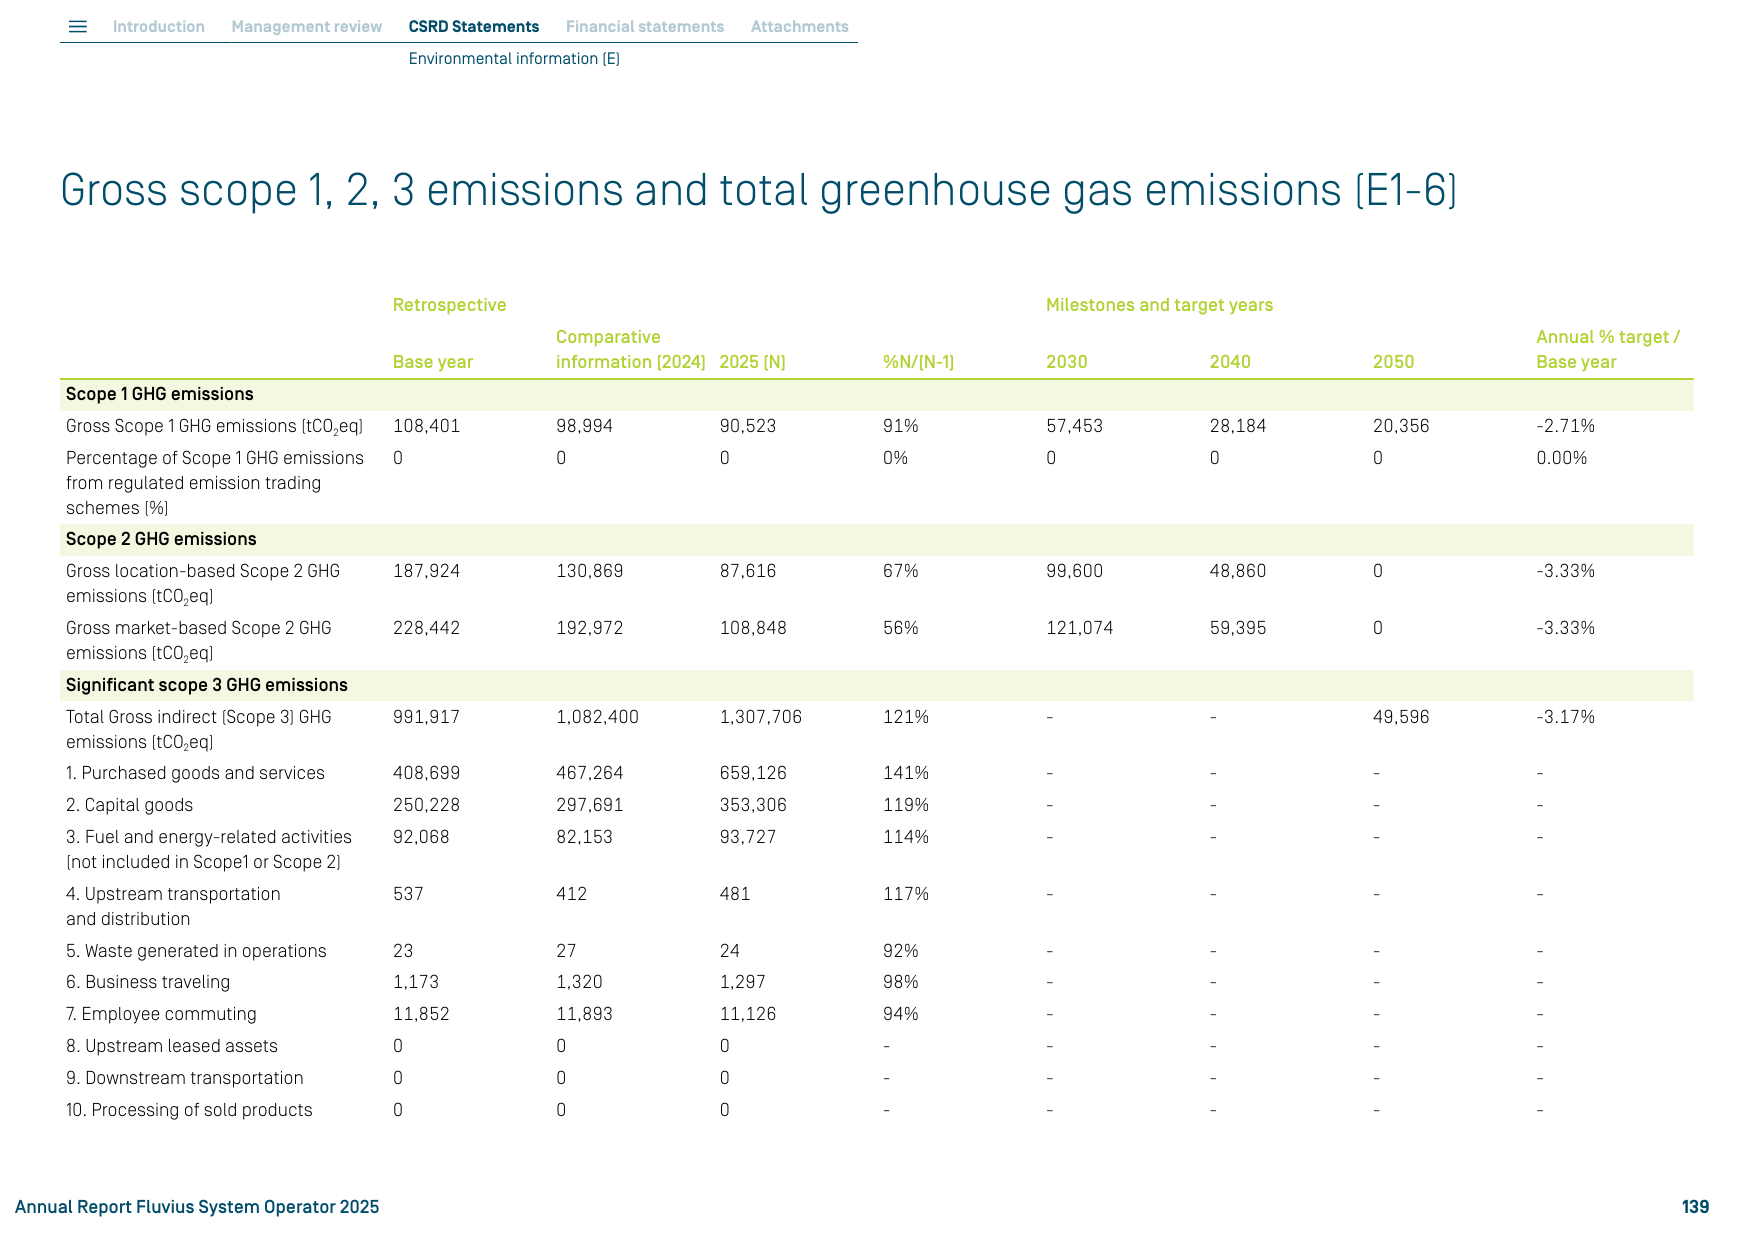The width and height of the screenshot is (1754, 1241).
Task: Select Waste generated in operations row label
Action: (x=196, y=951)
